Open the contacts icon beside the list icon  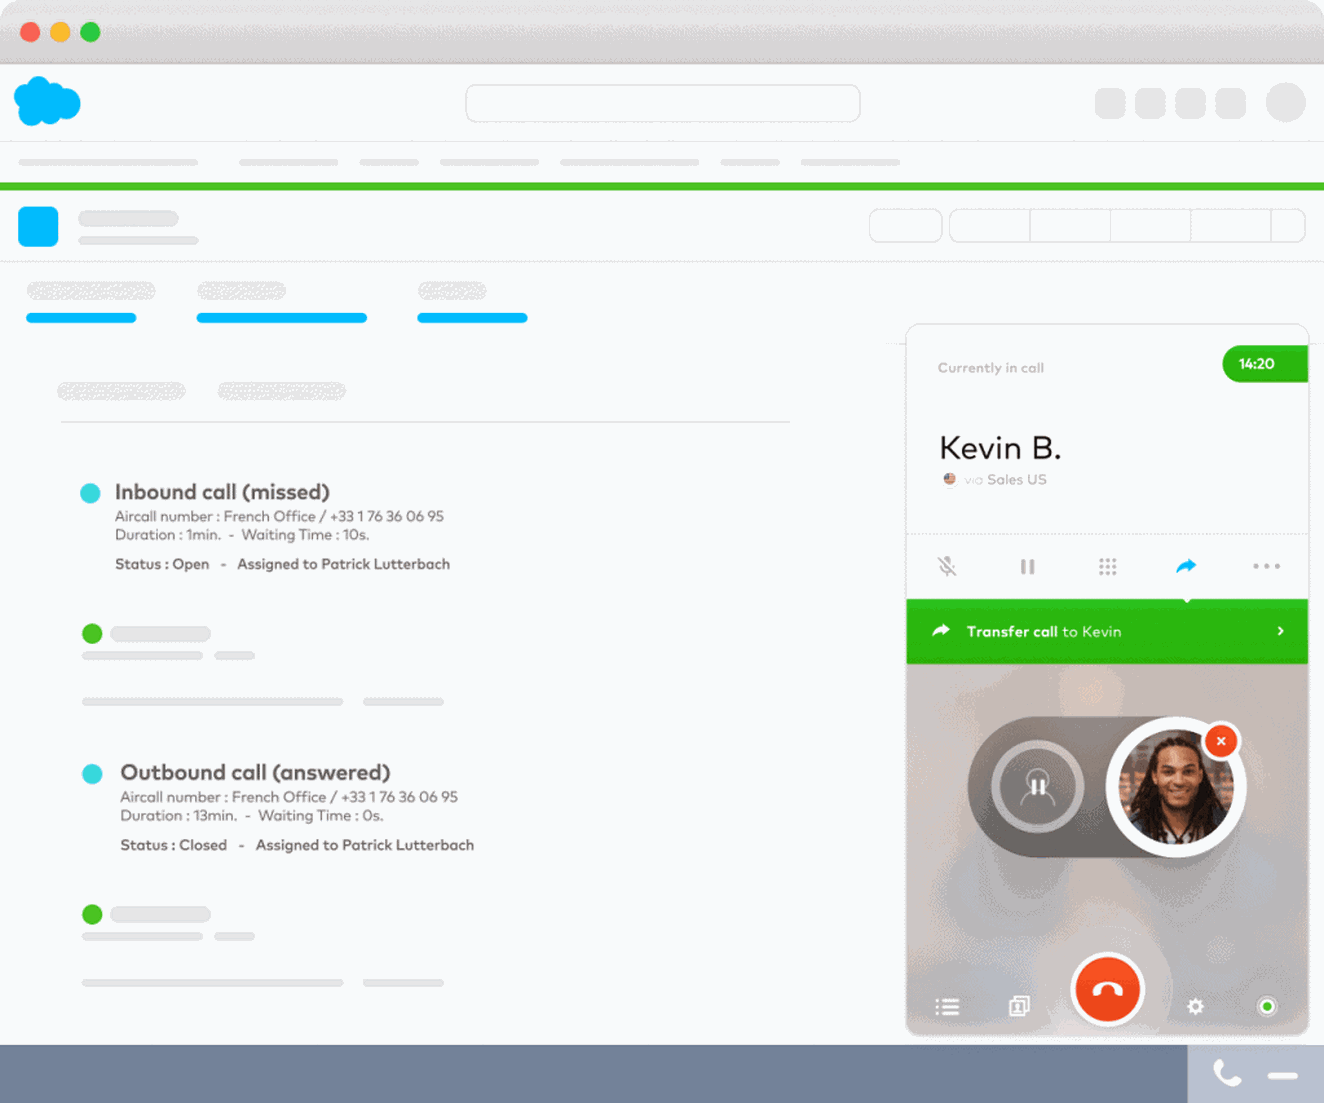click(x=1019, y=1006)
